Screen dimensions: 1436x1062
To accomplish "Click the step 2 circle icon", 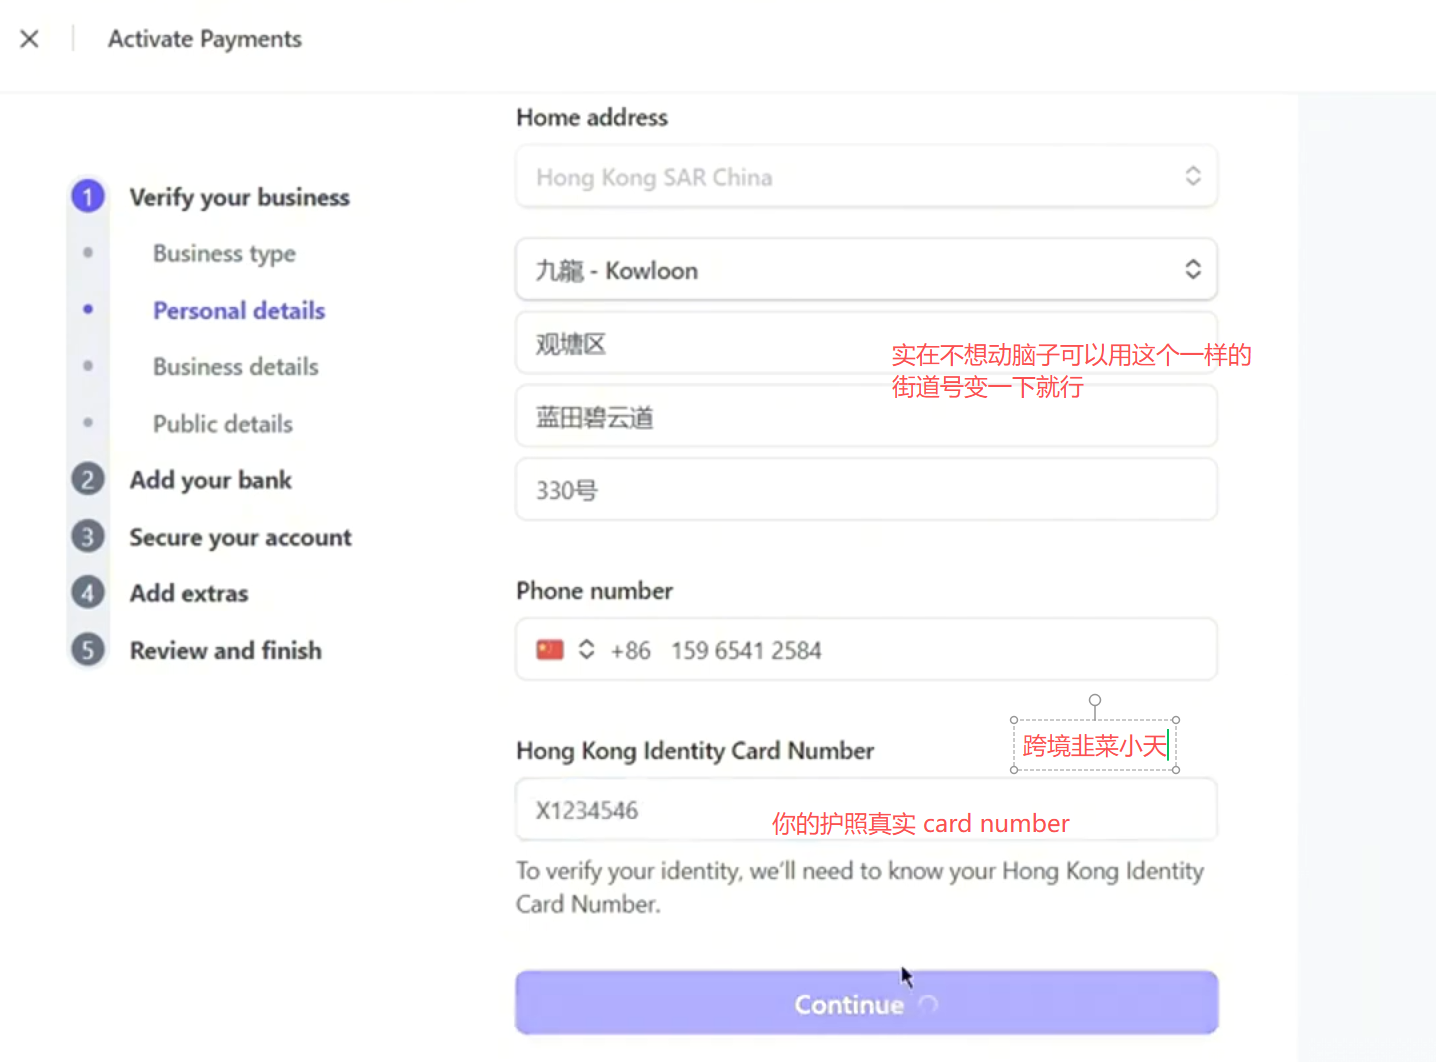I will pos(88,480).
